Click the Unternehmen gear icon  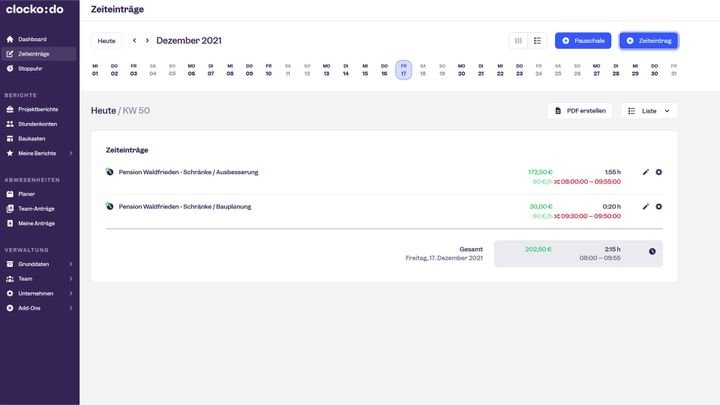tap(10, 293)
